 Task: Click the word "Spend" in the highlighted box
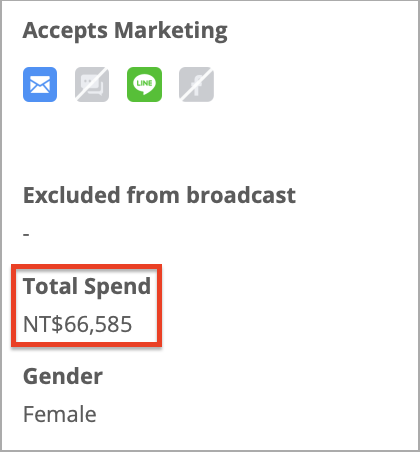(x=117, y=287)
